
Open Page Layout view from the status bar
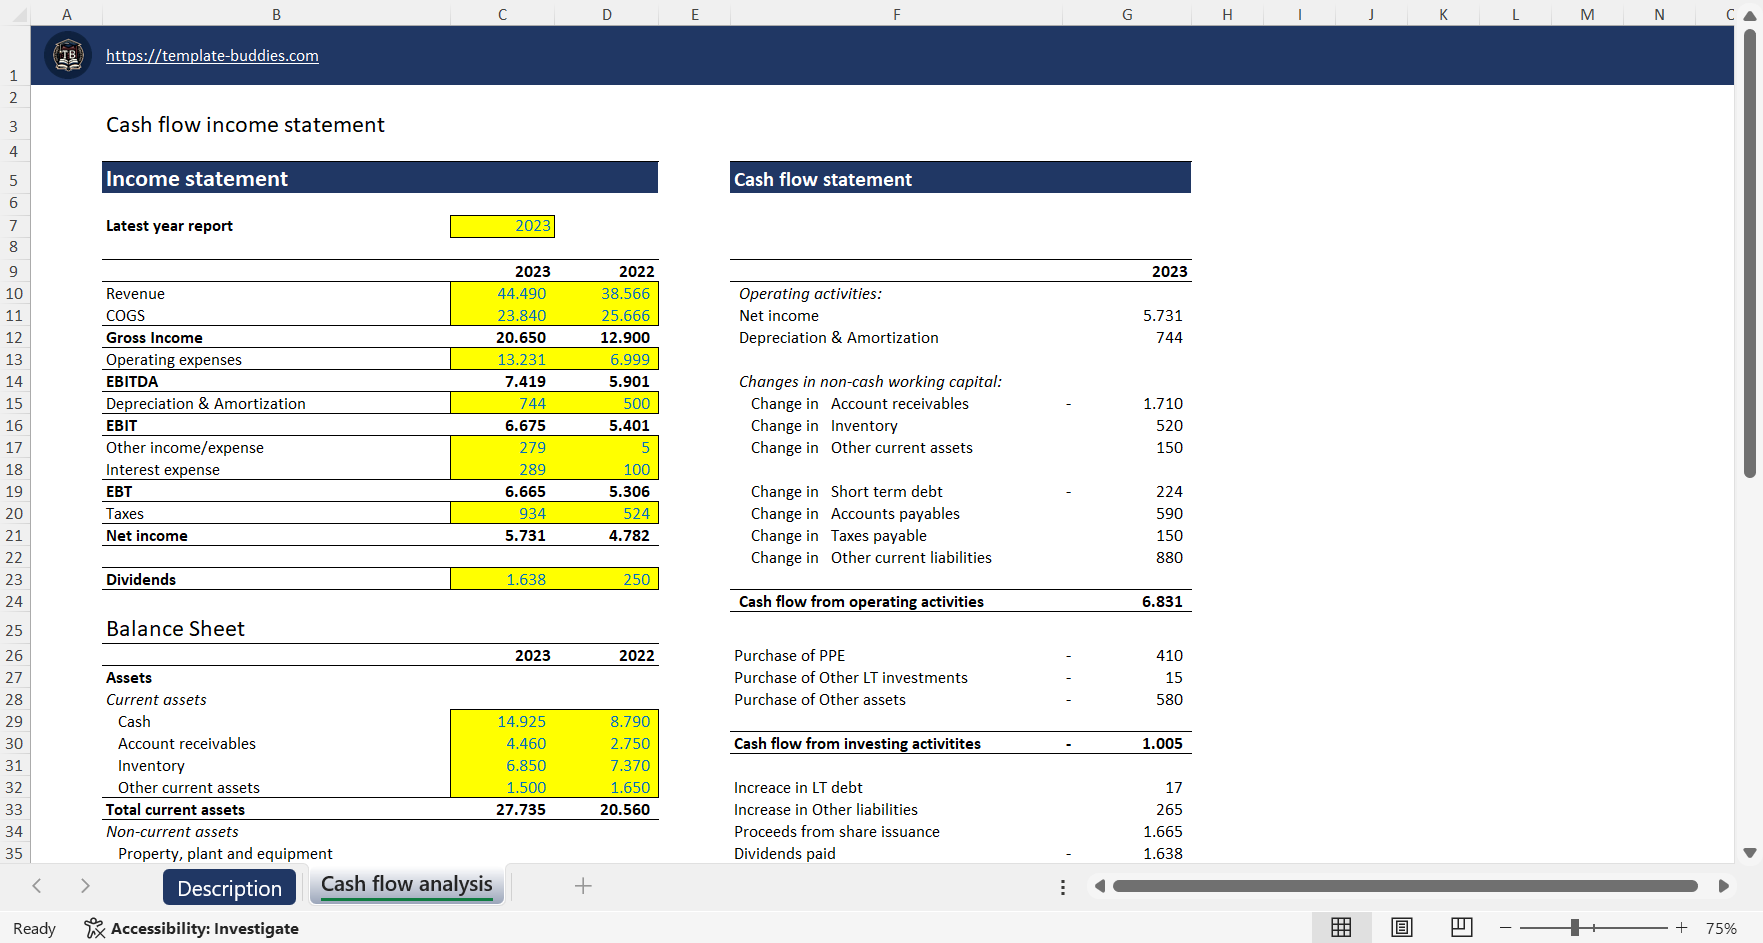(1401, 927)
